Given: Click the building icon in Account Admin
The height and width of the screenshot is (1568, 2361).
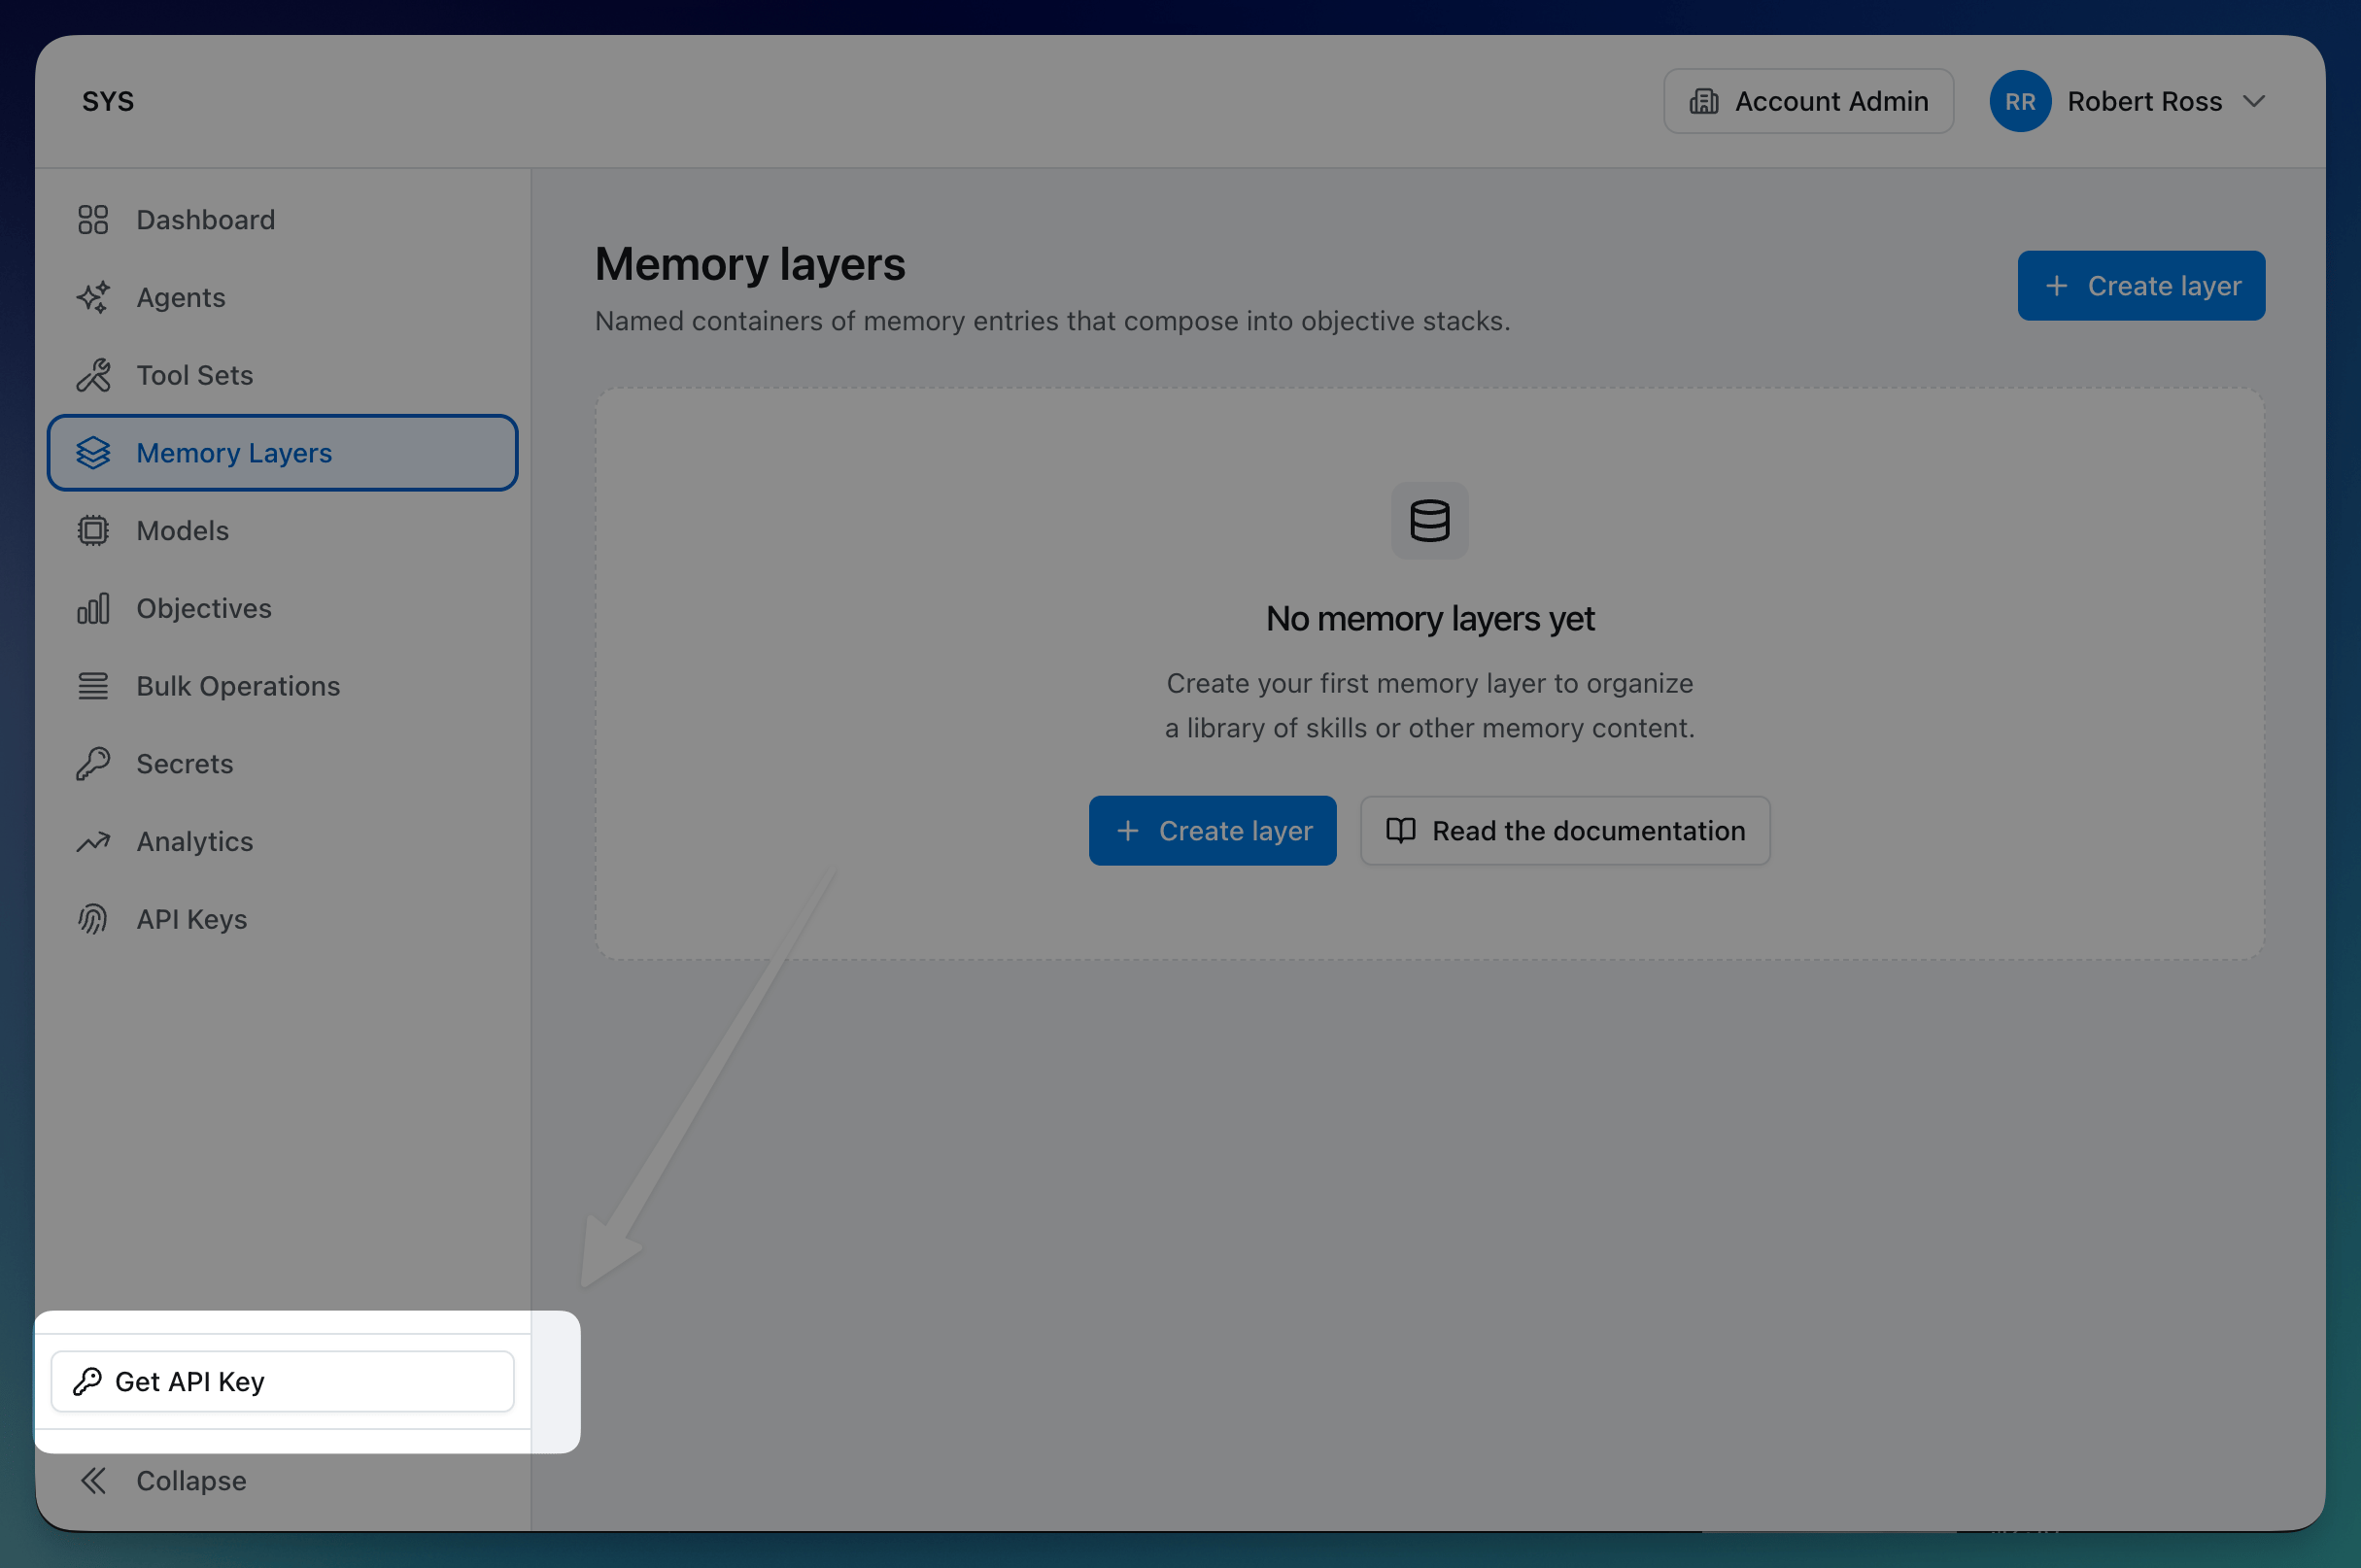Looking at the screenshot, I should [x=1704, y=101].
